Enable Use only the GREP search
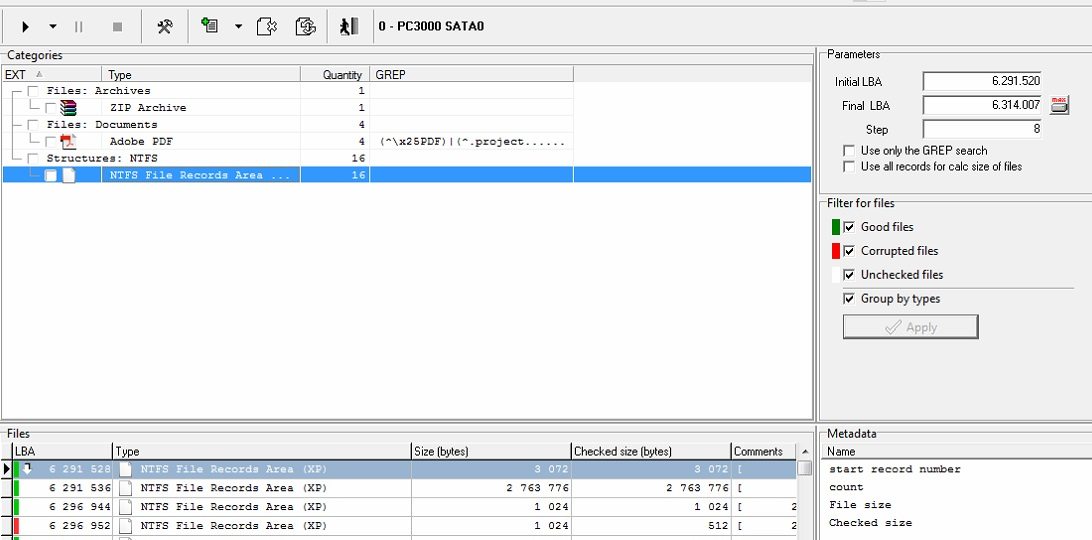The width and height of the screenshot is (1092, 540). click(x=849, y=151)
